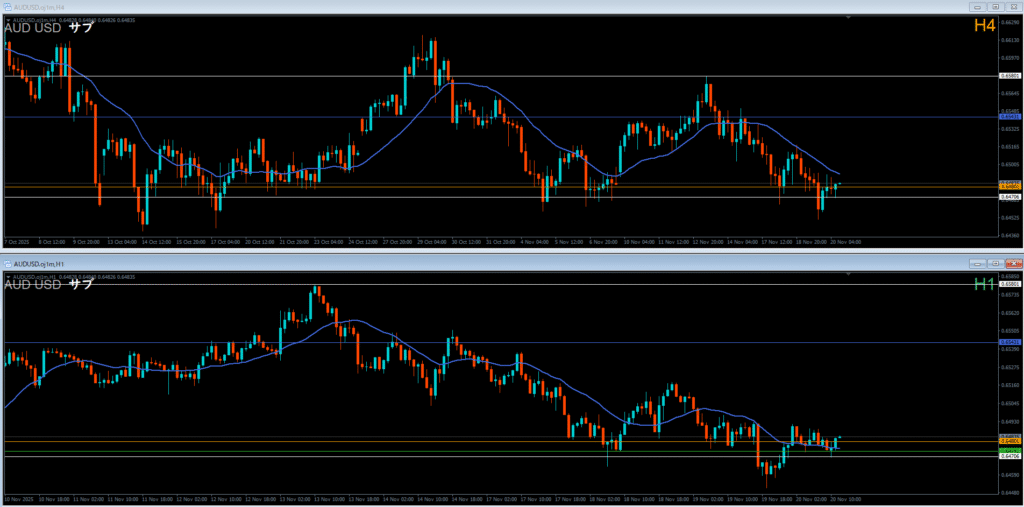
Task: Select the white 0.65801 price tag in the H1 chart
Action: [1010, 284]
